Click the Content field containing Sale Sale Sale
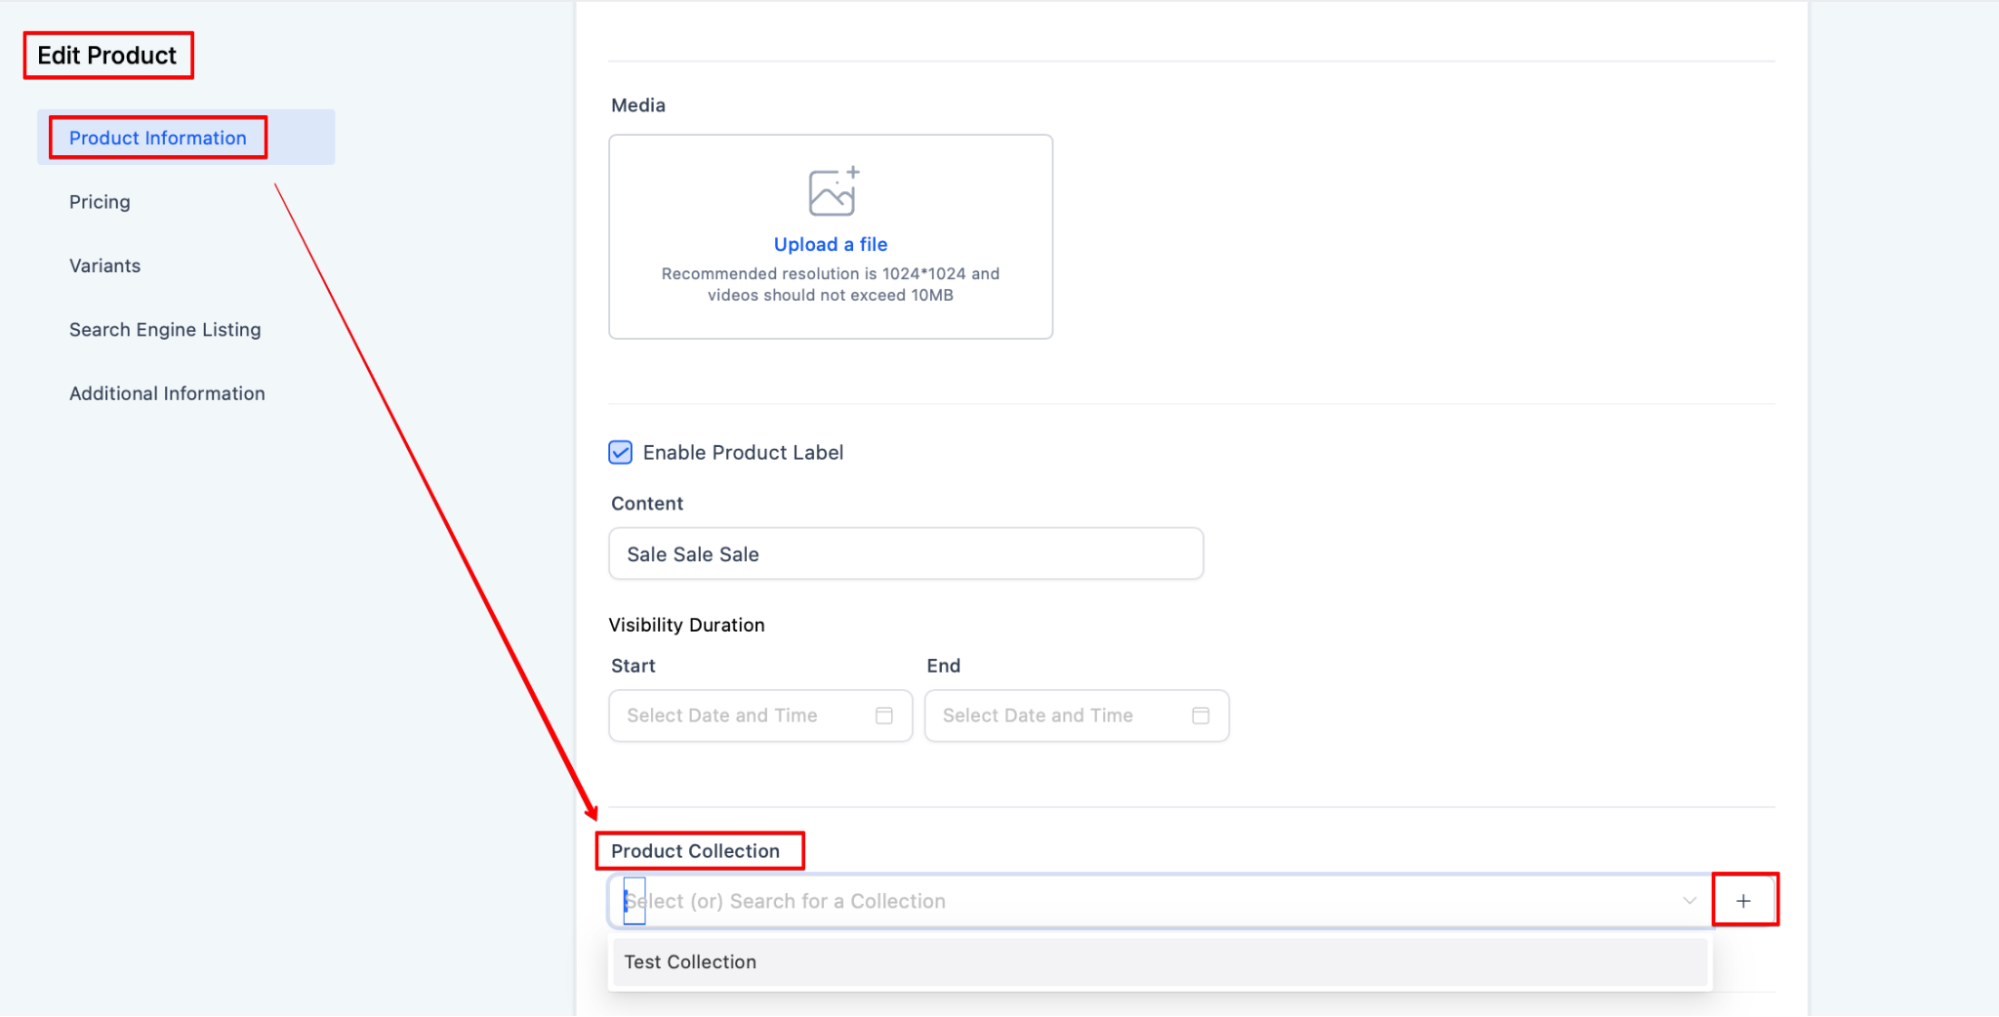This screenshot has width=1999, height=1017. tap(905, 554)
